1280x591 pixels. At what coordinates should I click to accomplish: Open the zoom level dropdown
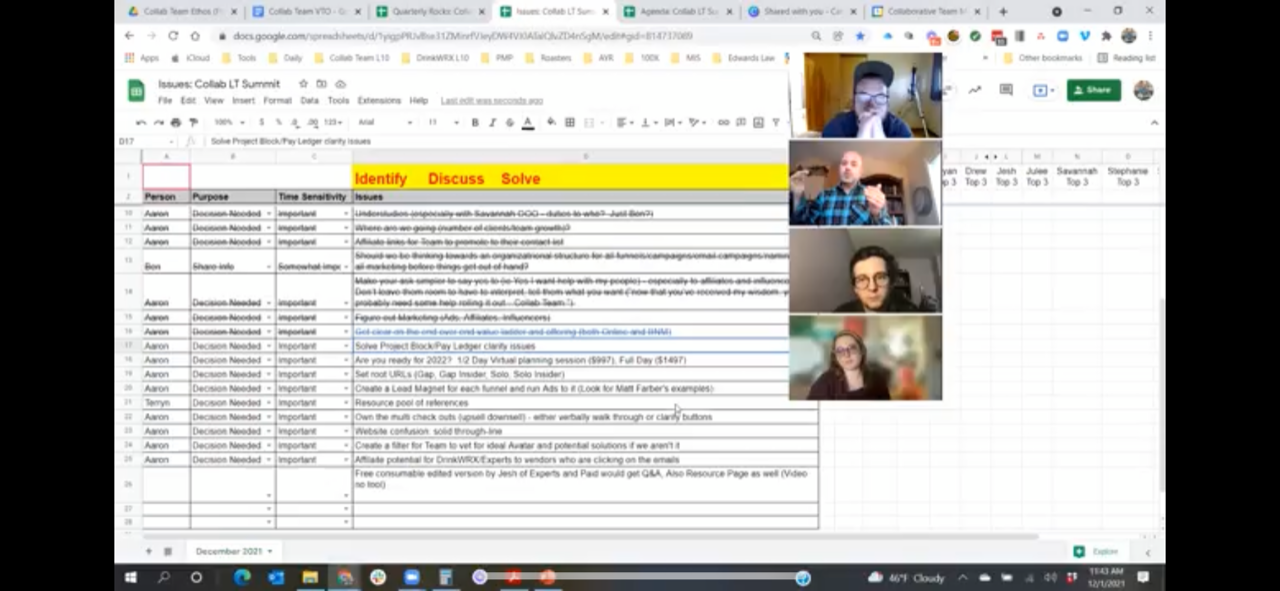tap(229, 123)
